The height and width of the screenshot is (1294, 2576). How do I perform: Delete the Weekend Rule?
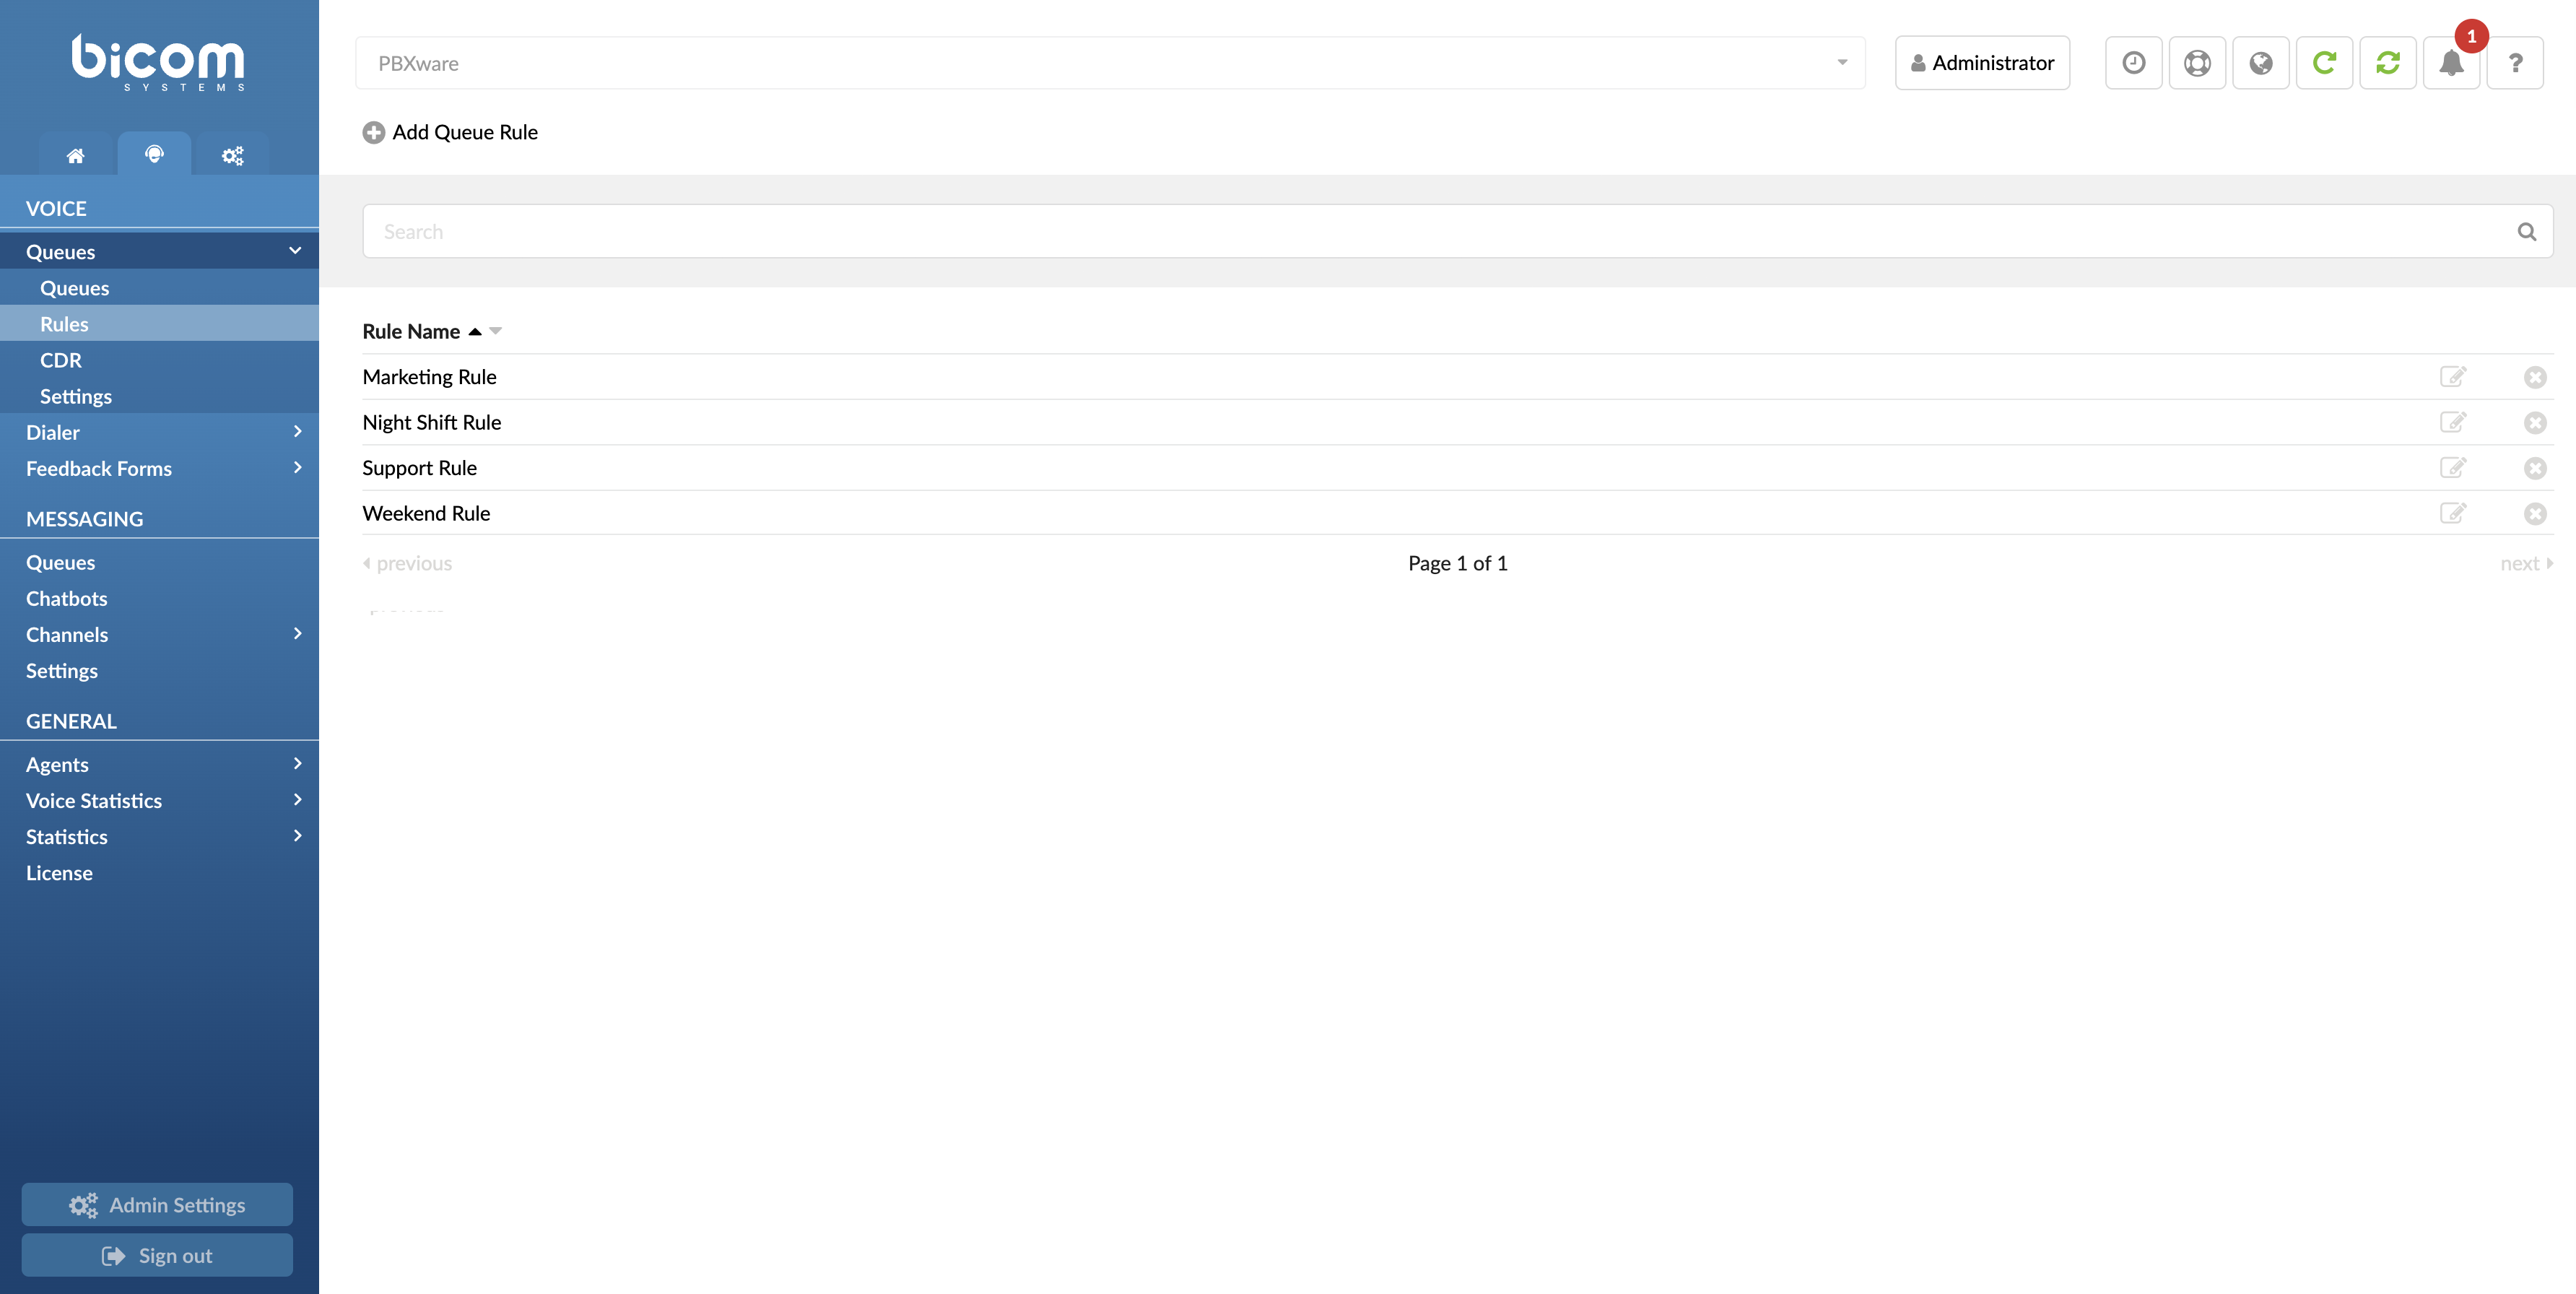point(2534,513)
